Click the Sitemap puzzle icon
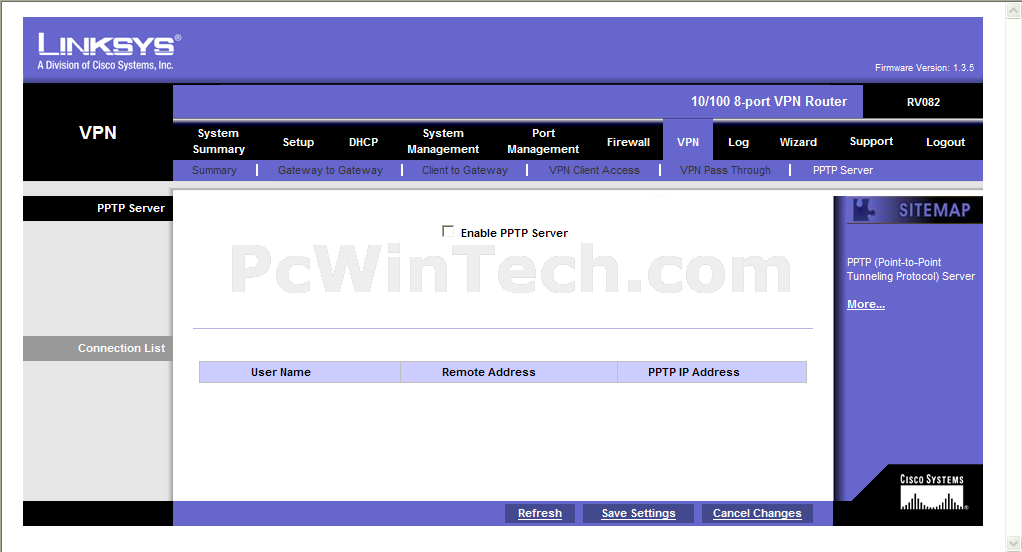 coord(865,210)
